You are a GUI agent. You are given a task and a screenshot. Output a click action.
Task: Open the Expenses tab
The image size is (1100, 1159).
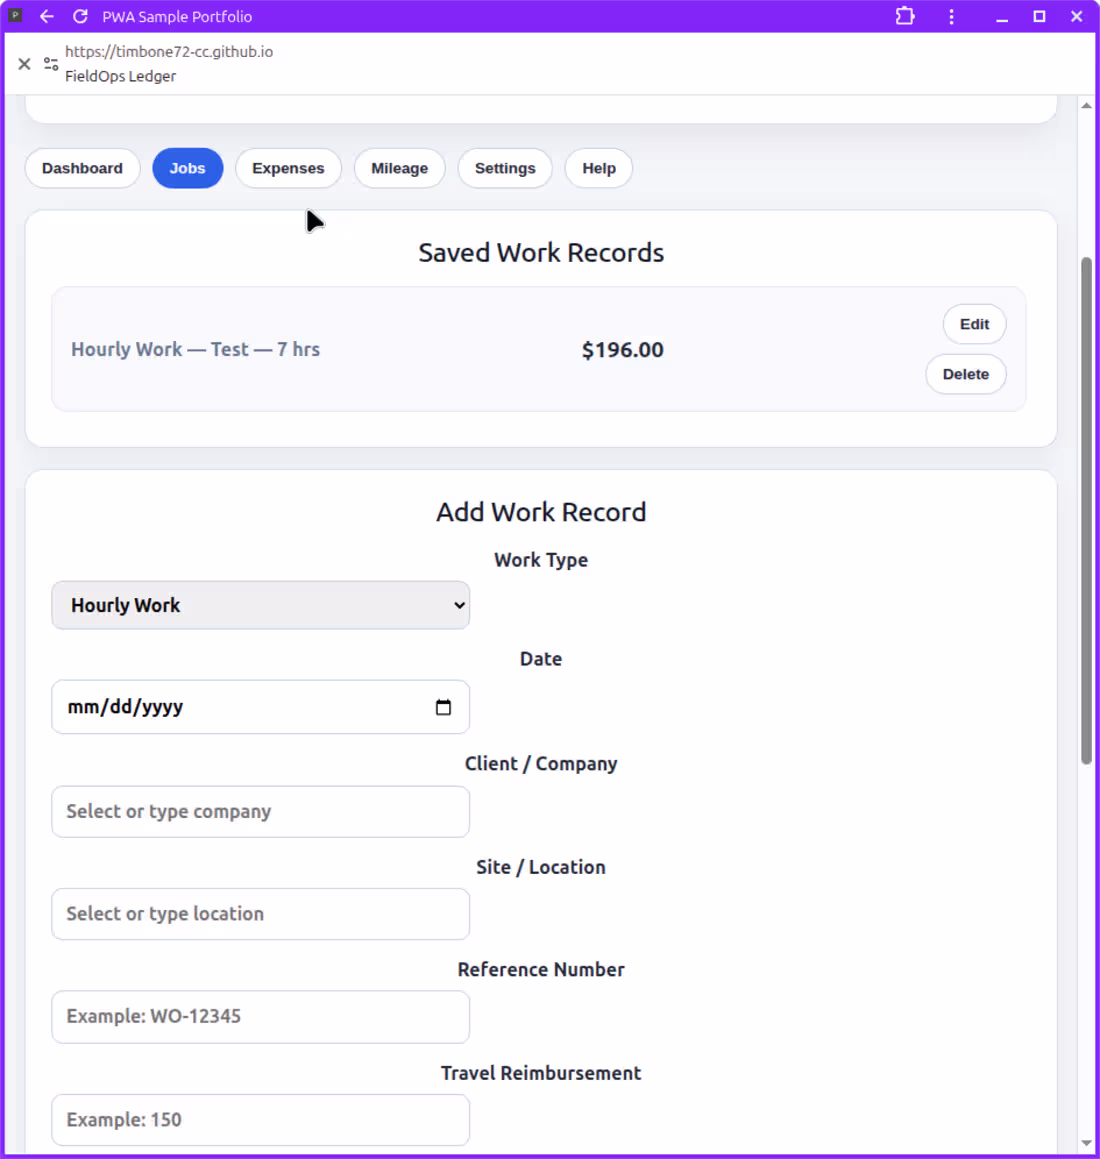288,169
